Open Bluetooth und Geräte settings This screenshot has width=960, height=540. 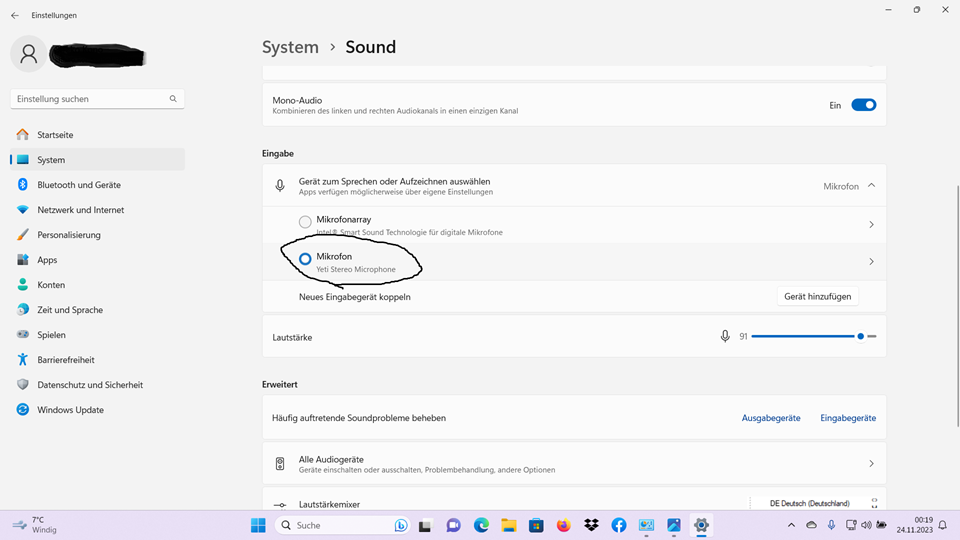79,185
